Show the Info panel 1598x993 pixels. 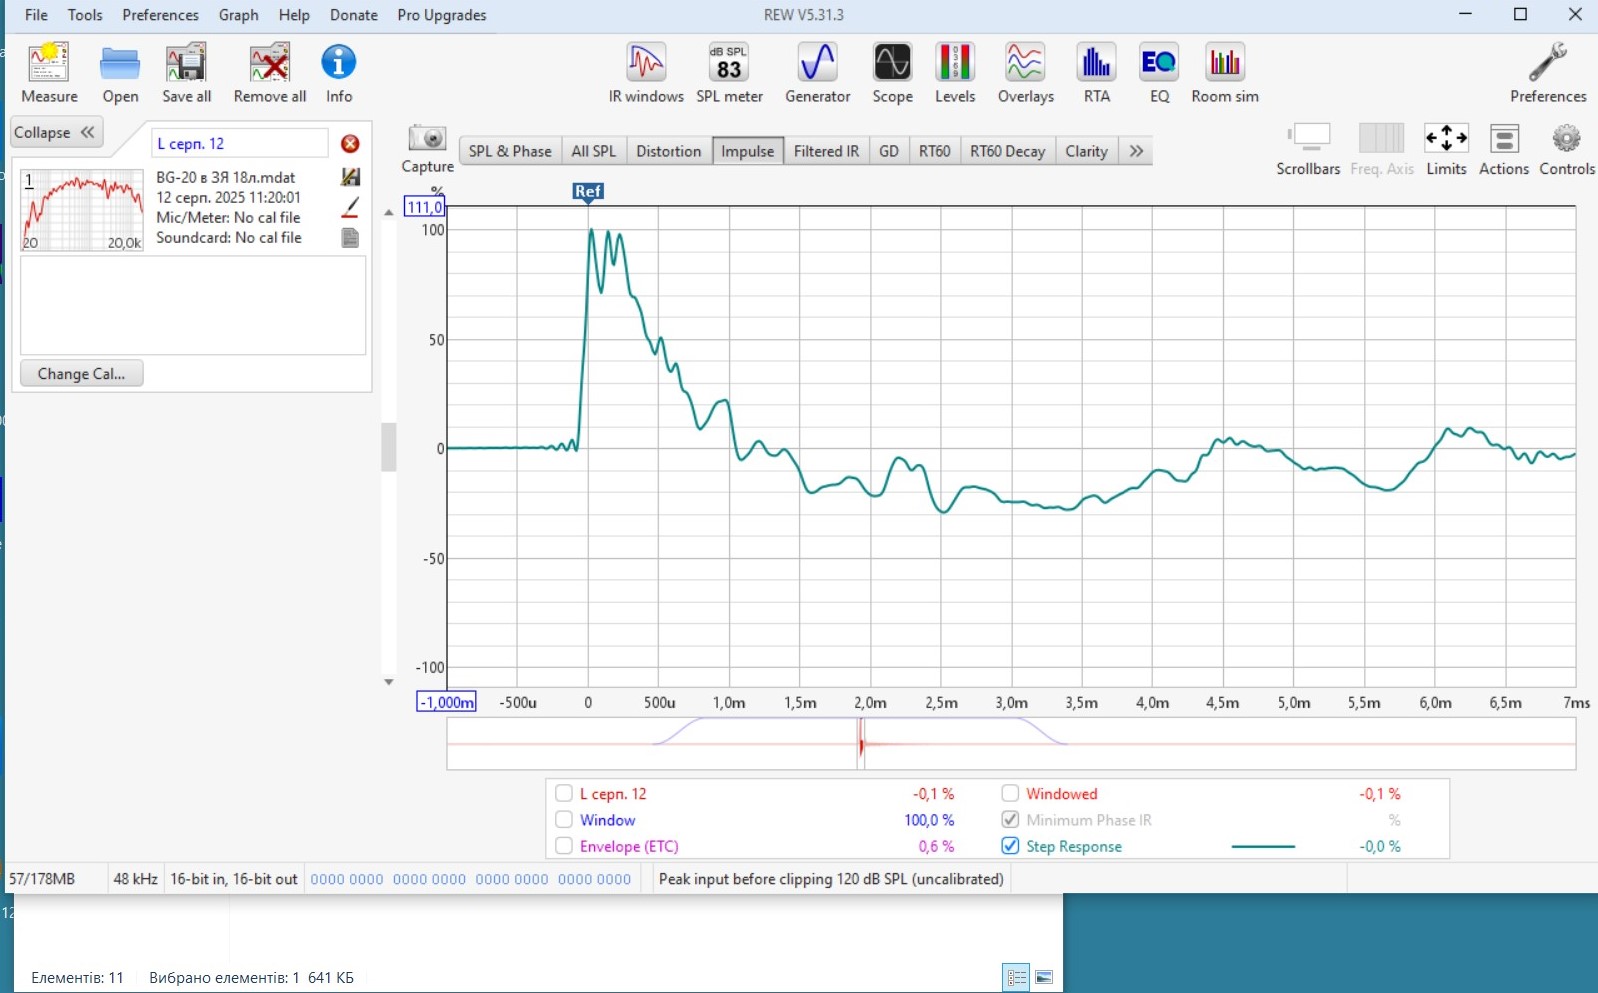pos(339,73)
